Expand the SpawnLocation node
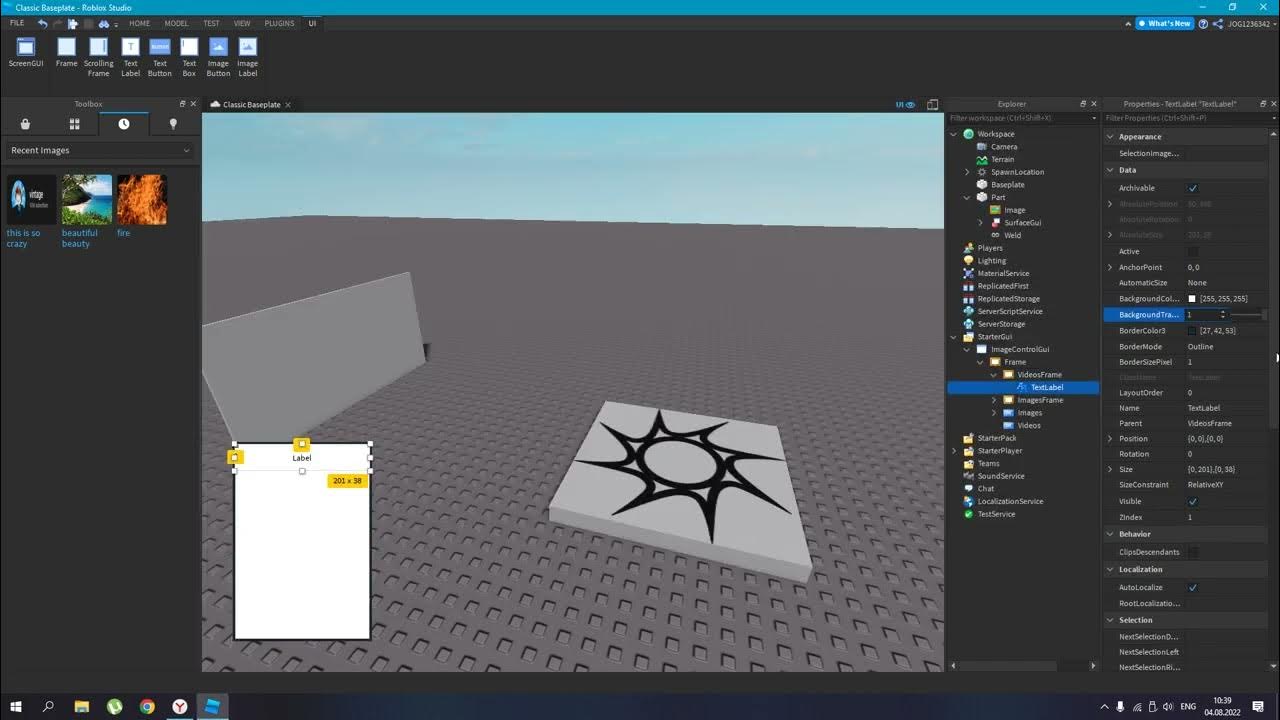 [967, 172]
